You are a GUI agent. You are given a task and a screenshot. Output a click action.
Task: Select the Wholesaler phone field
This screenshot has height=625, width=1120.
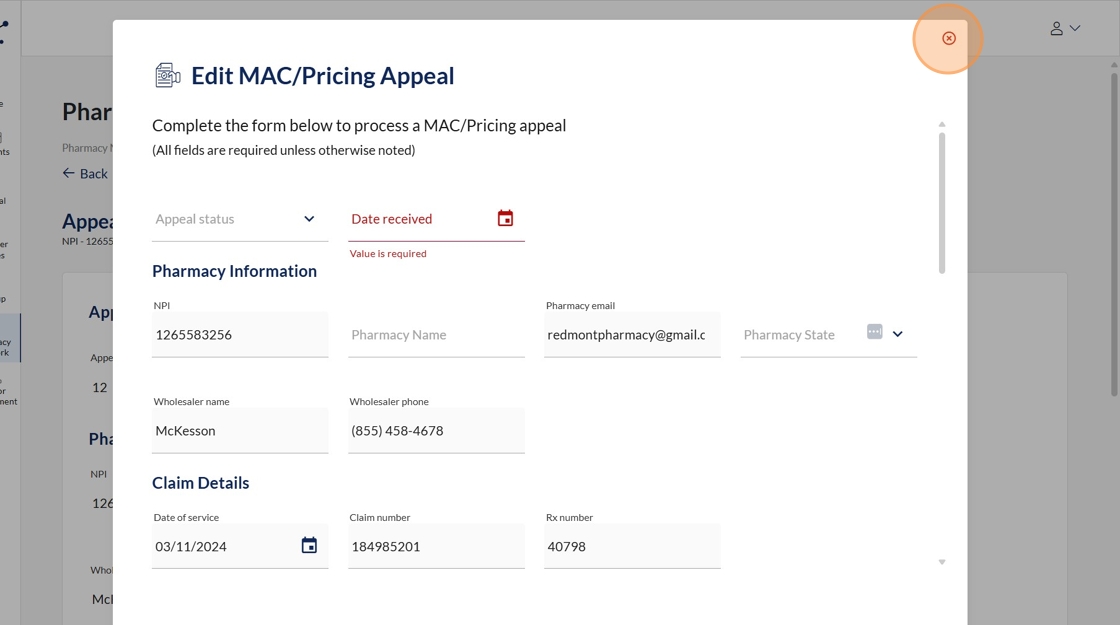(x=436, y=431)
